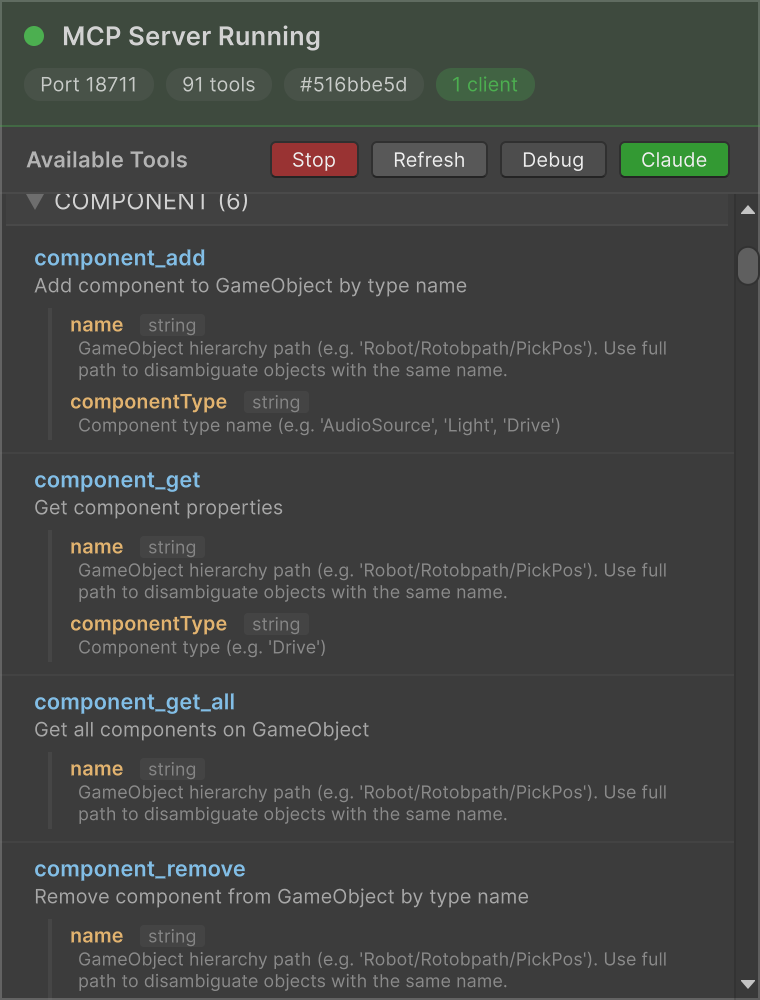760x1000 pixels.
Task: Click the 1 client badge
Action: pos(485,85)
